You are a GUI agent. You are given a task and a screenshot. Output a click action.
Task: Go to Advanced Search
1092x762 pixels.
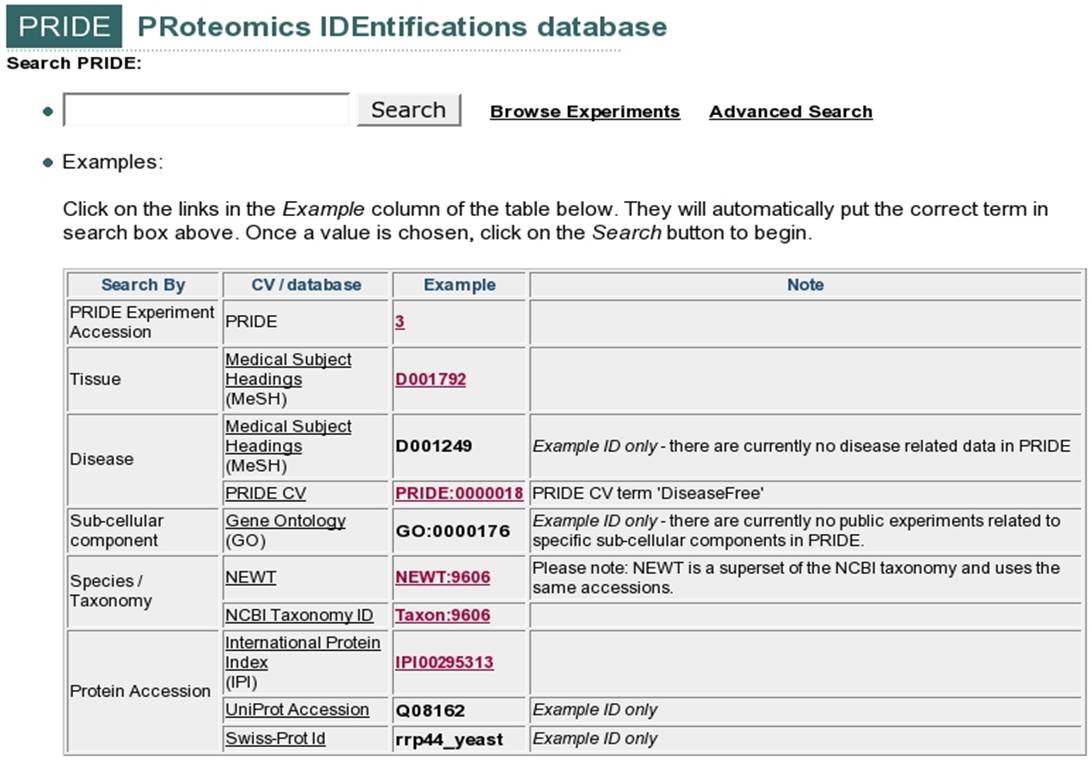coord(790,112)
